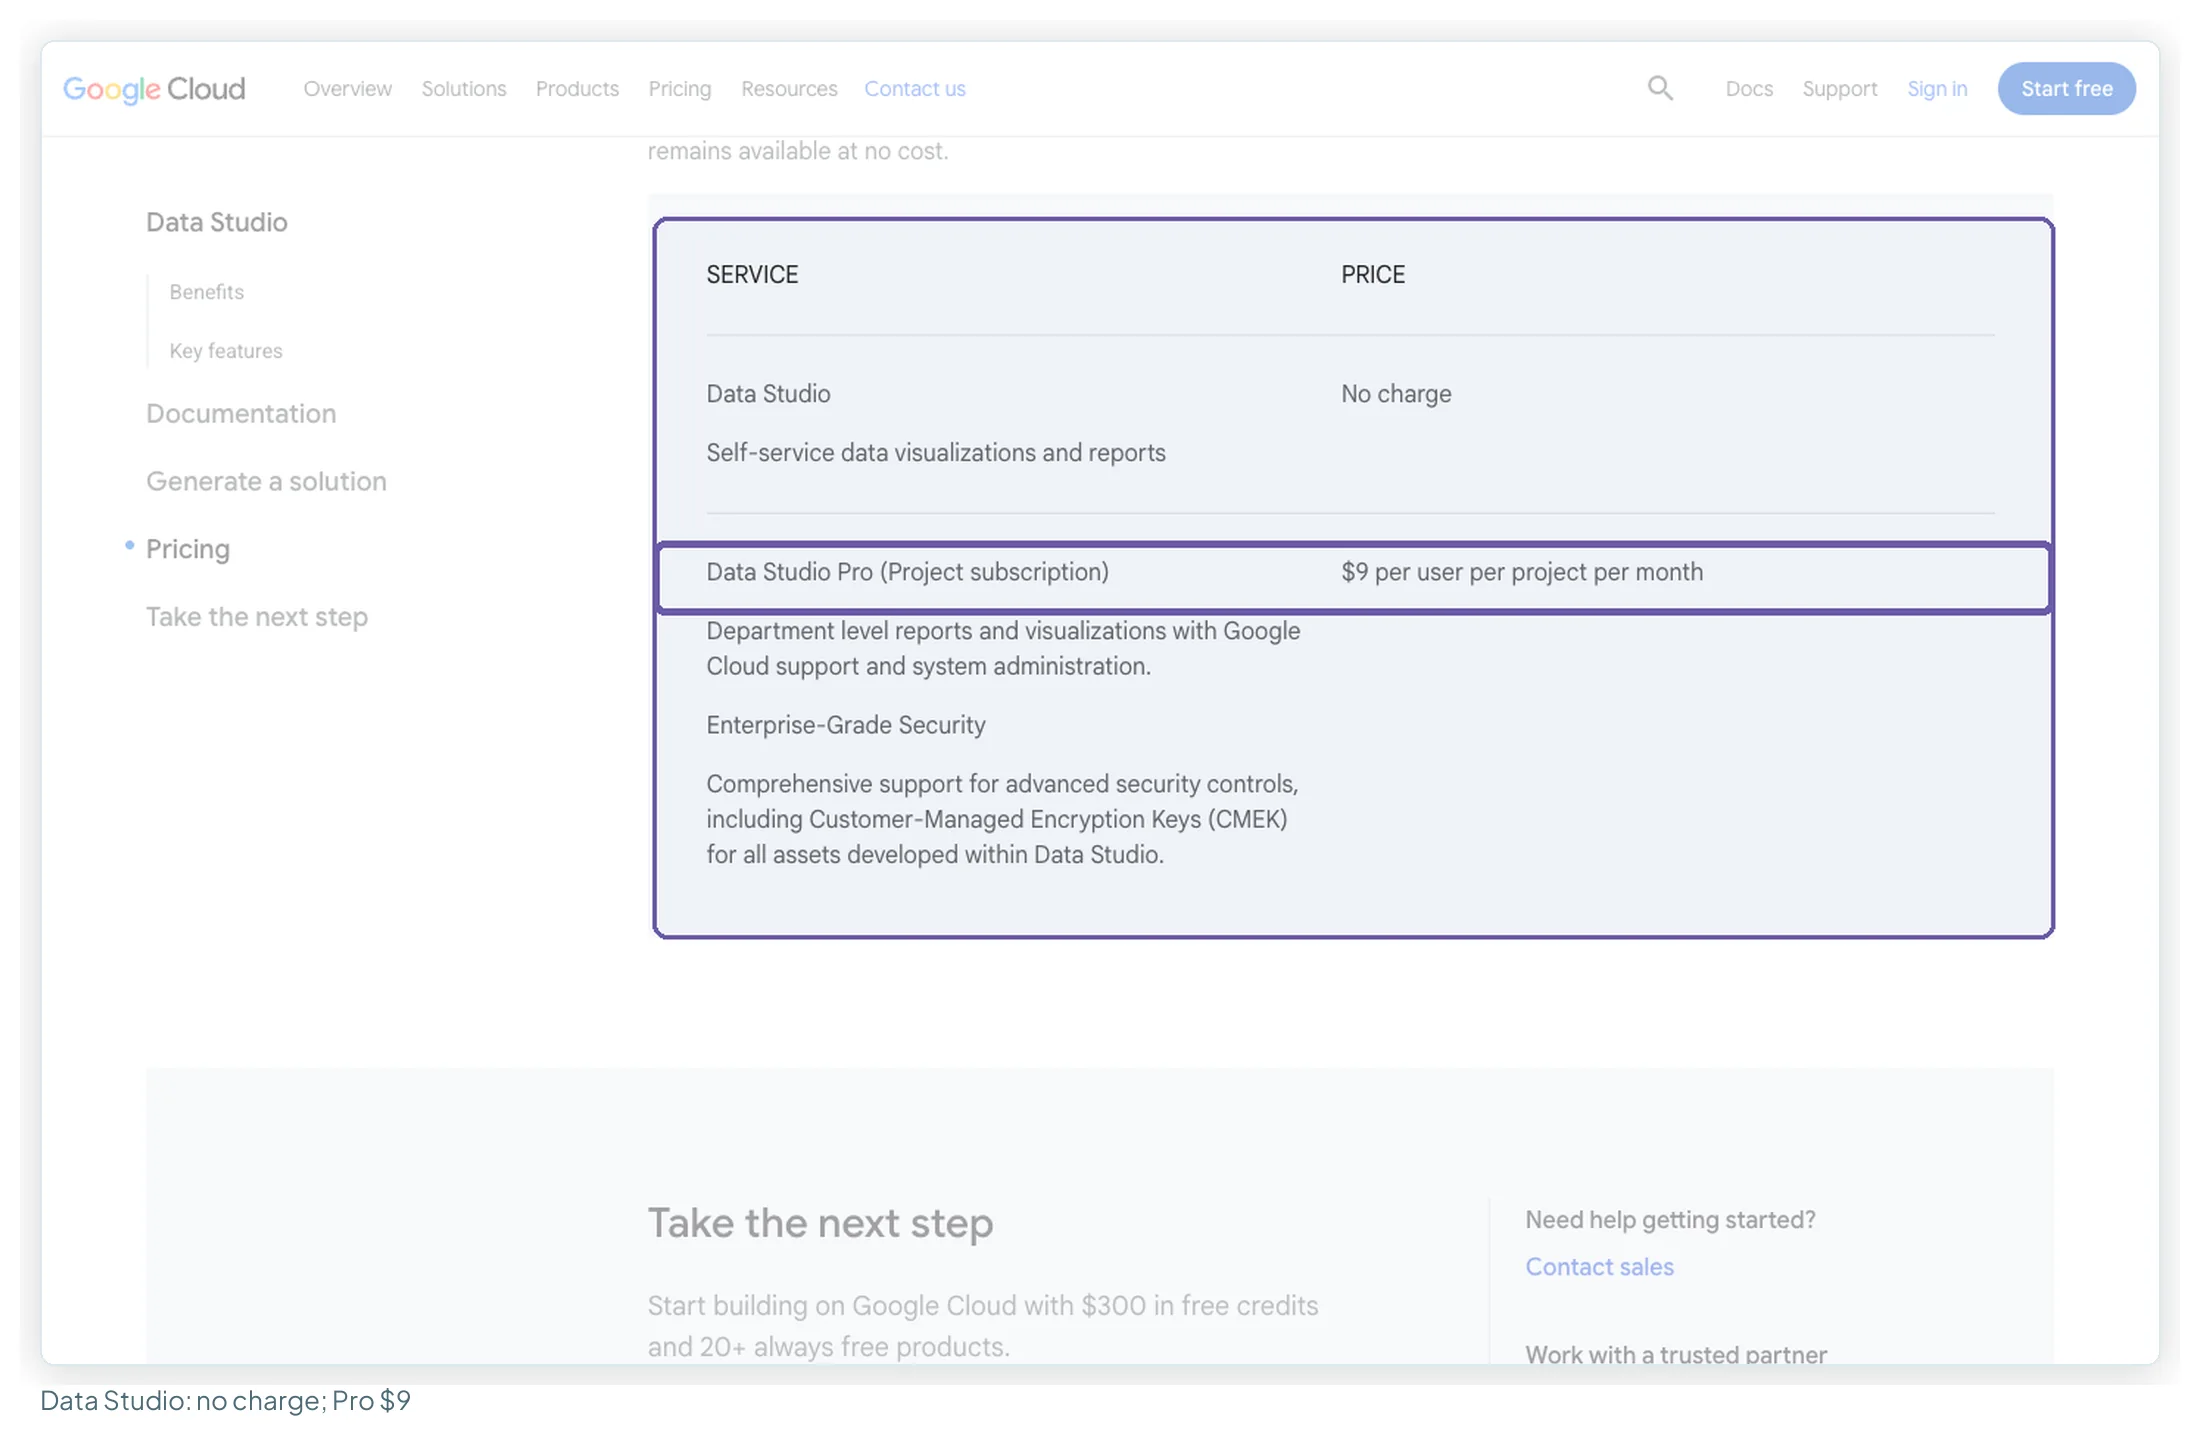
Task: Open the search magnifier icon
Action: click(x=1660, y=88)
